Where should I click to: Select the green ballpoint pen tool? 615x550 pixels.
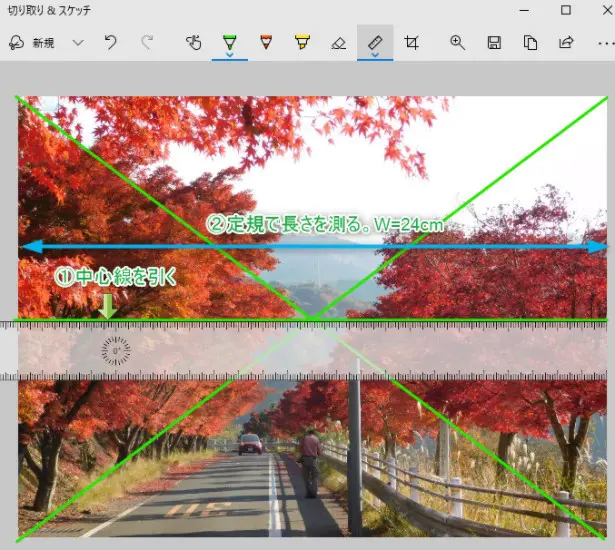229,41
